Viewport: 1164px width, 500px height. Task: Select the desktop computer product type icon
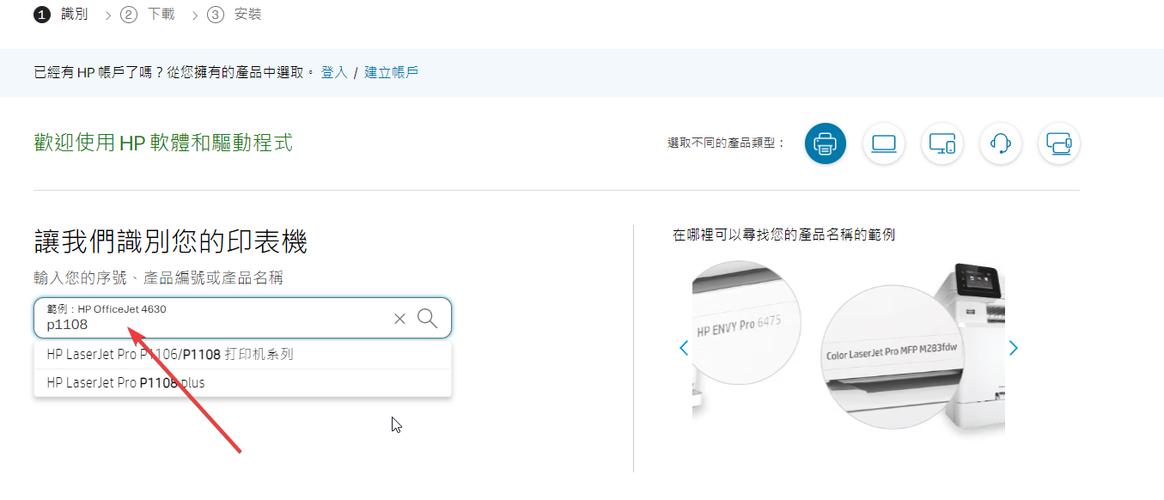tap(942, 143)
